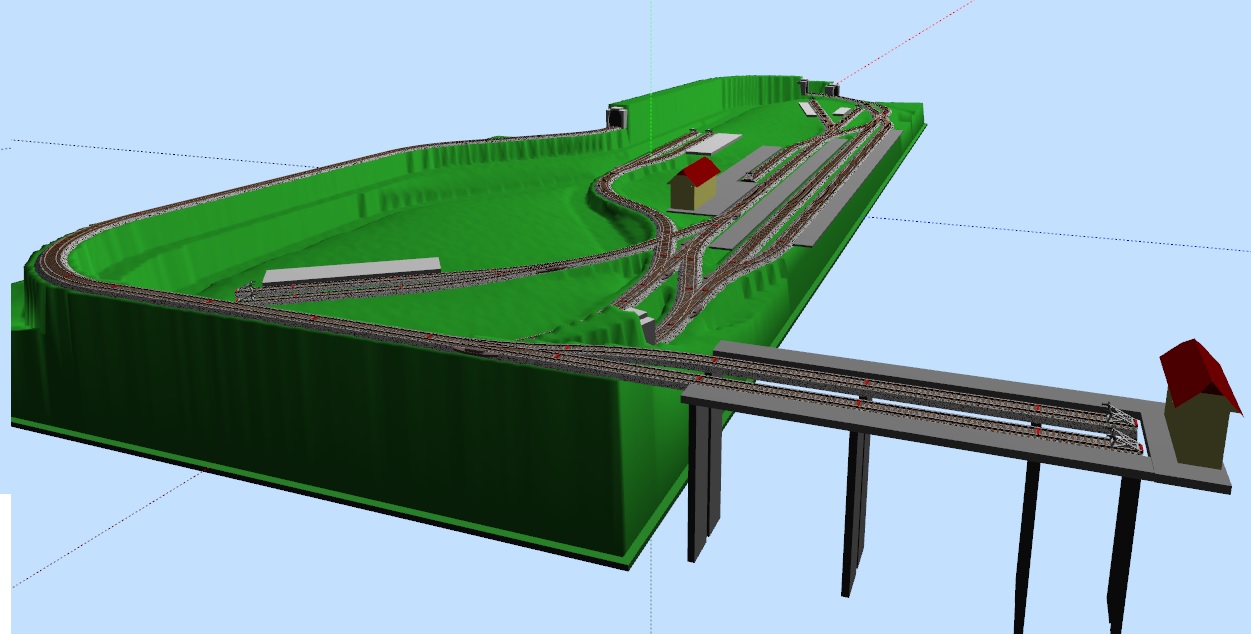Click the third bridge pillar from the left
The width and height of the screenshot is (1251, 634).
tap(1027, 540)
